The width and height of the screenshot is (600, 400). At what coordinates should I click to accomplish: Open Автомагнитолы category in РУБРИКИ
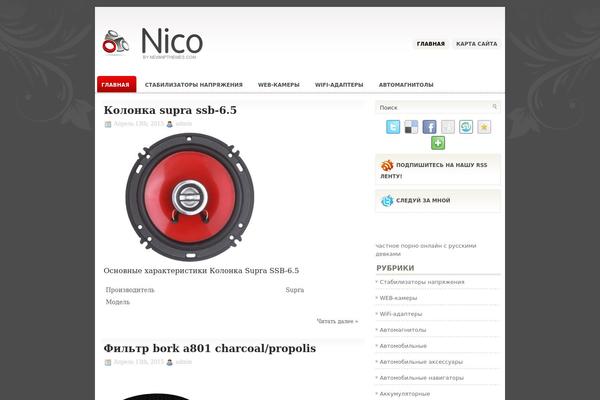(x=403, y=330)
